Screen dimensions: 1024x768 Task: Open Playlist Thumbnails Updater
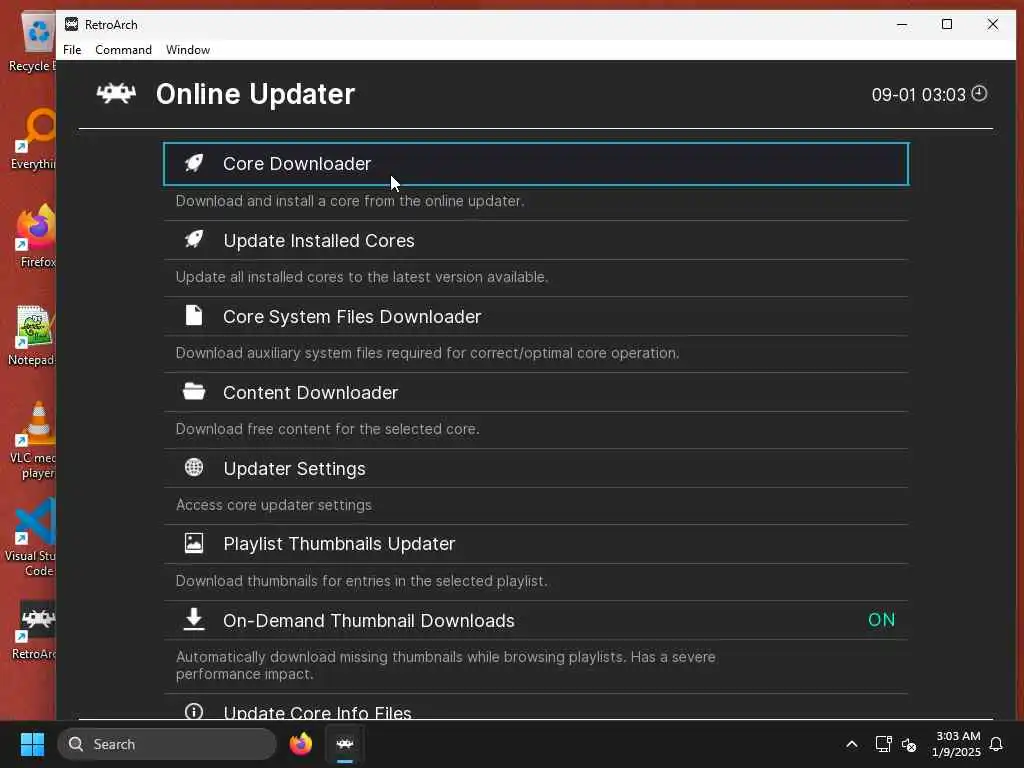536,544
